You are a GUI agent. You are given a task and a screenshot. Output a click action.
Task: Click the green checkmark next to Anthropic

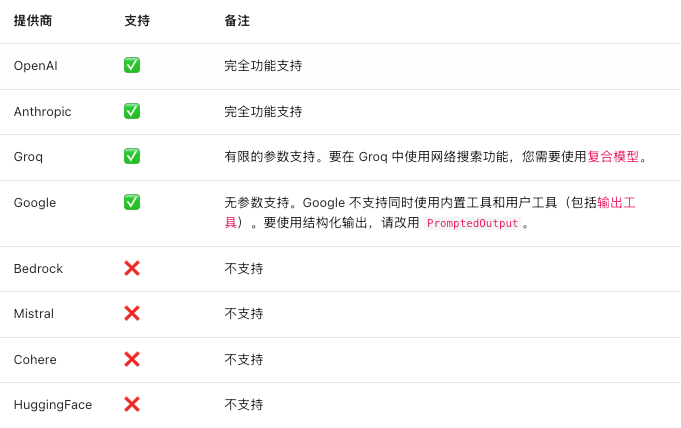click(x=132, y=111)
